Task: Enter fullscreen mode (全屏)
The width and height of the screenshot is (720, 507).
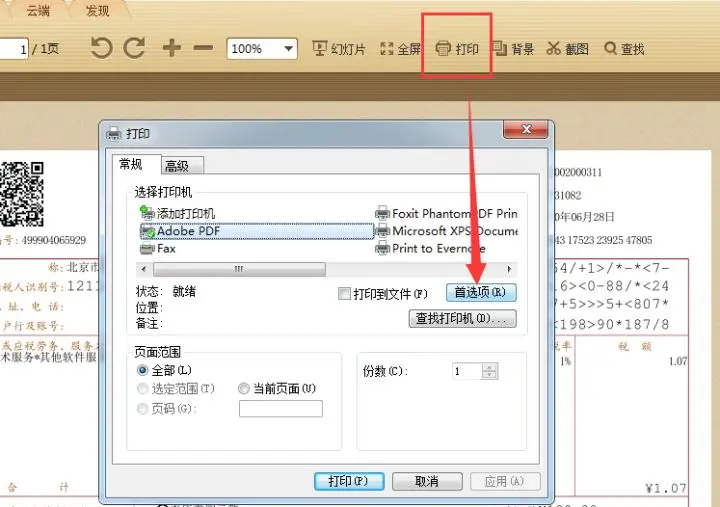Action: pos(400,48)
